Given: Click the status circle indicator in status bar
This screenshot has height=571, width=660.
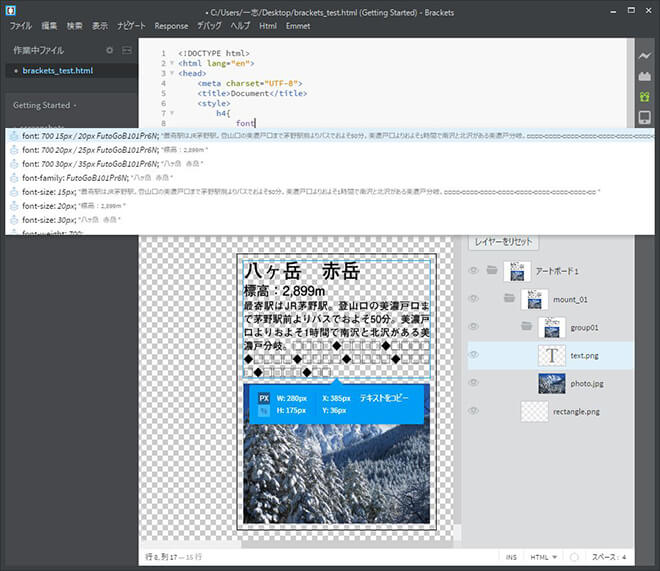Looking at the screenshot, I should pos(574,557).
